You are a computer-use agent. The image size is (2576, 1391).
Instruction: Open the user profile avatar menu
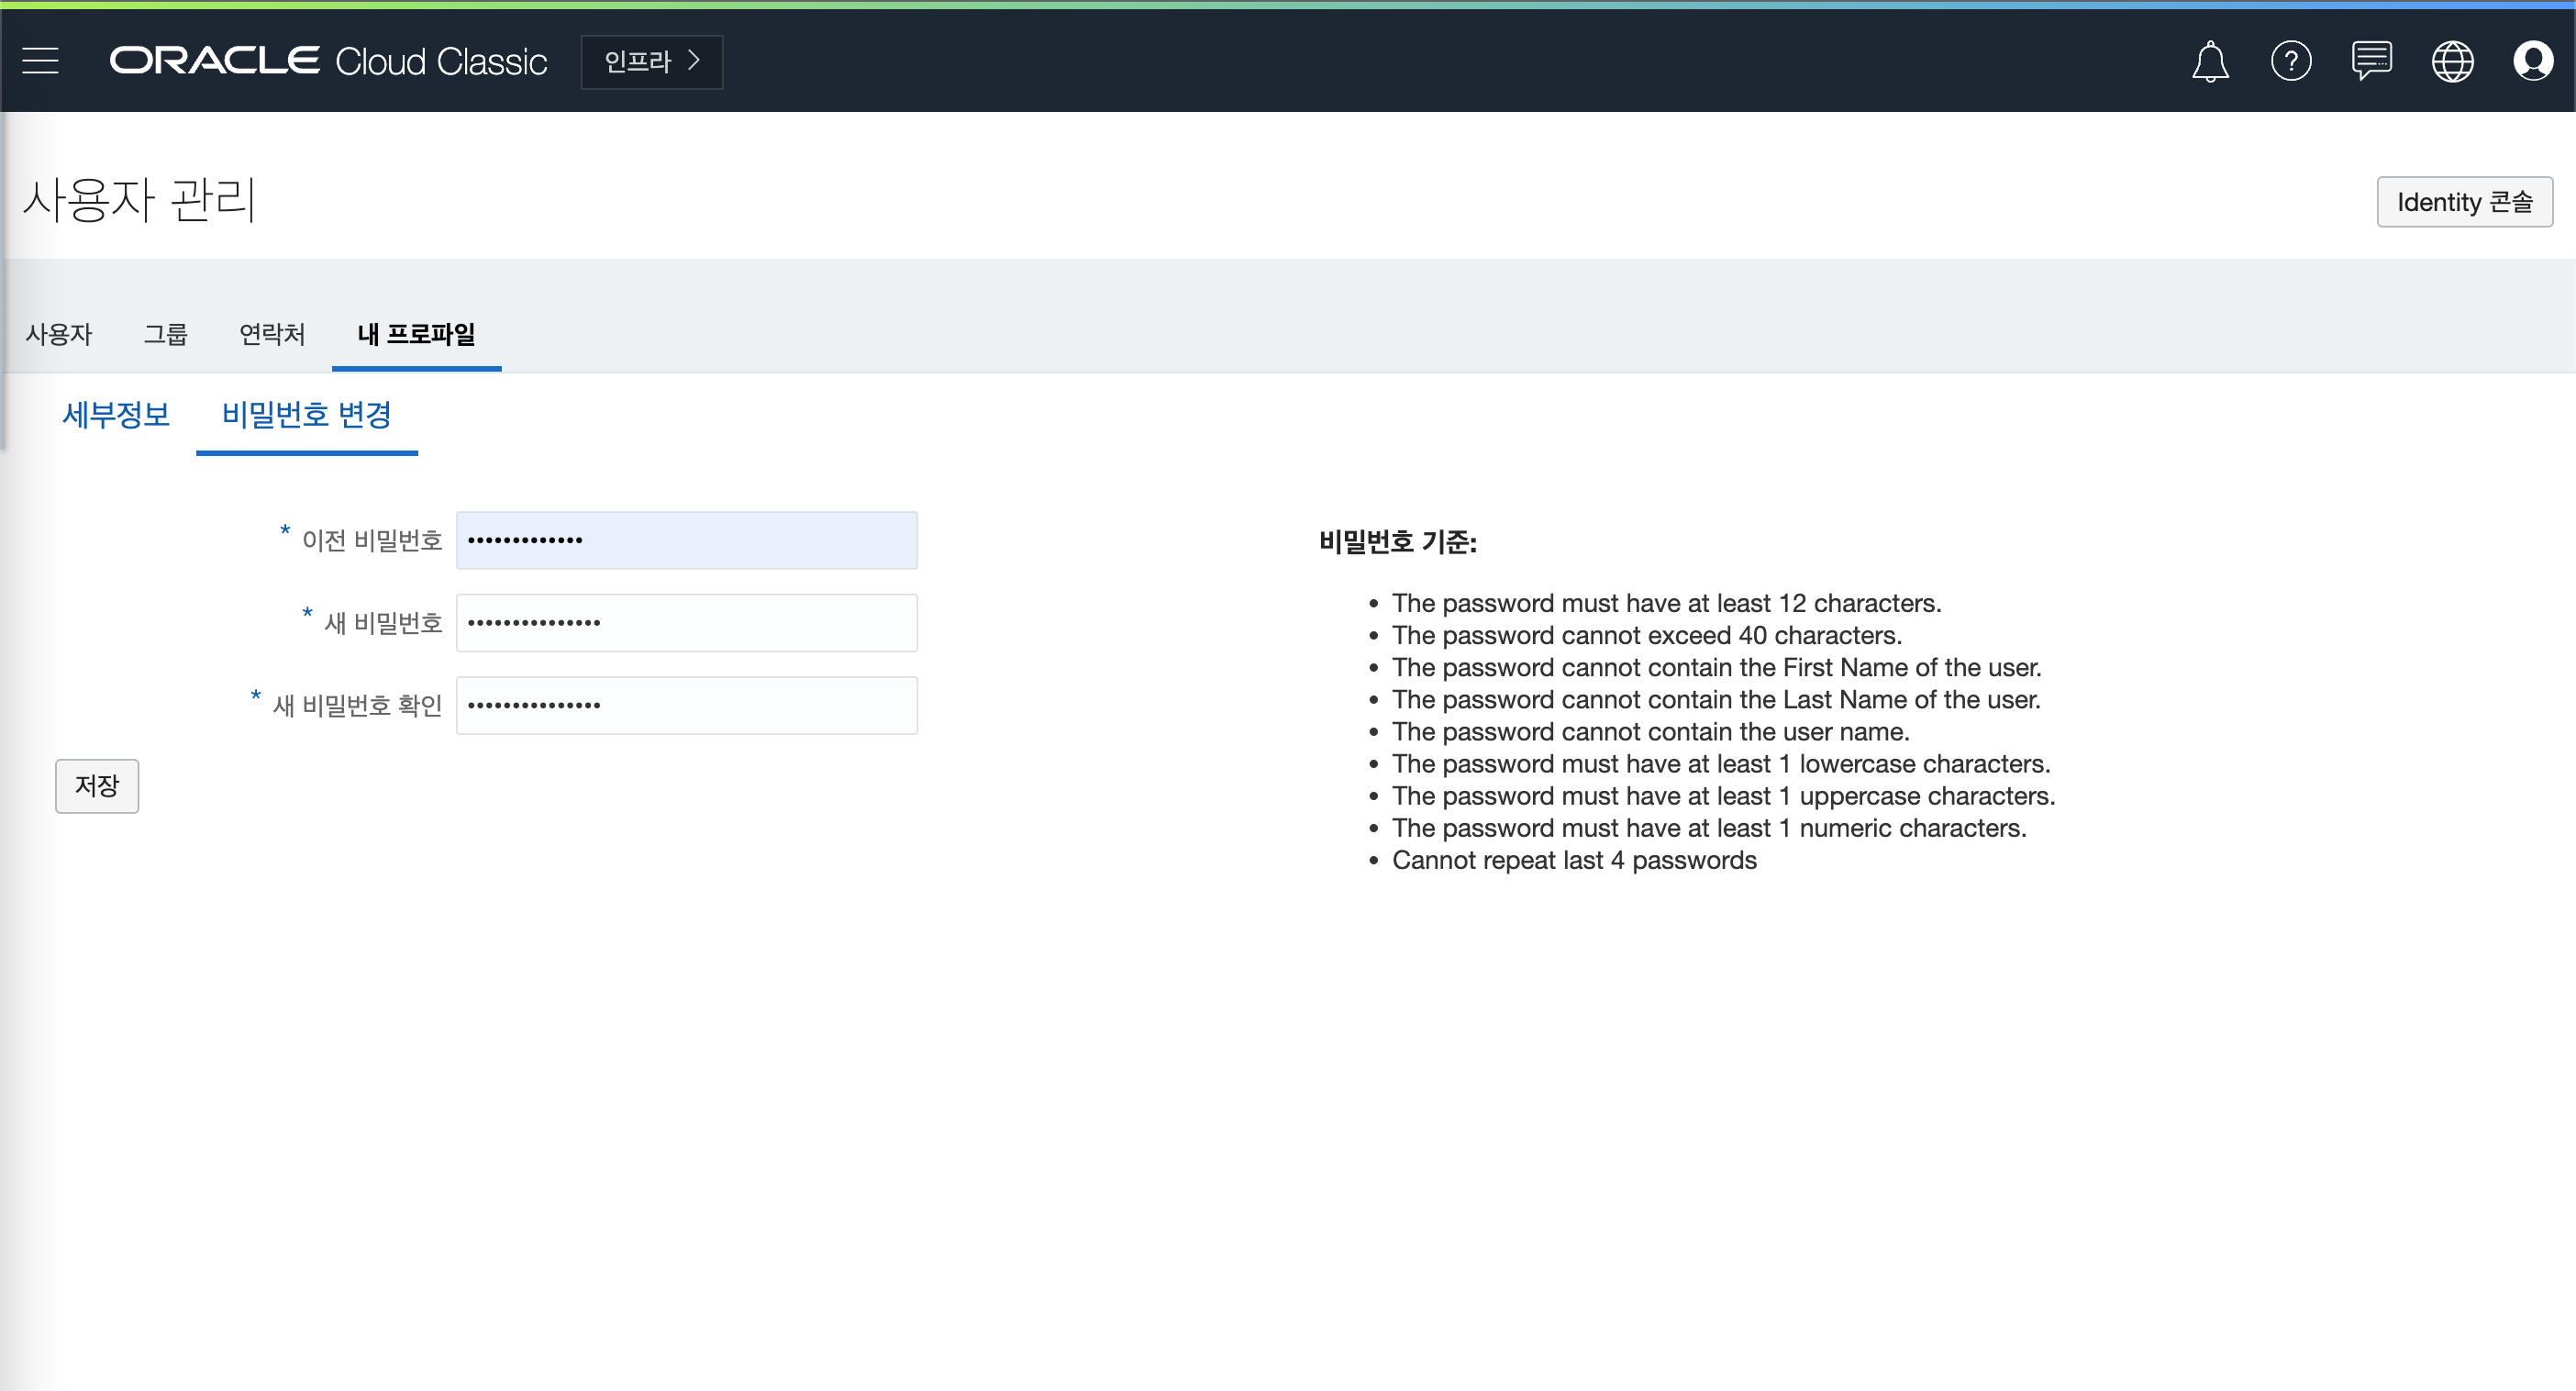2533,61
